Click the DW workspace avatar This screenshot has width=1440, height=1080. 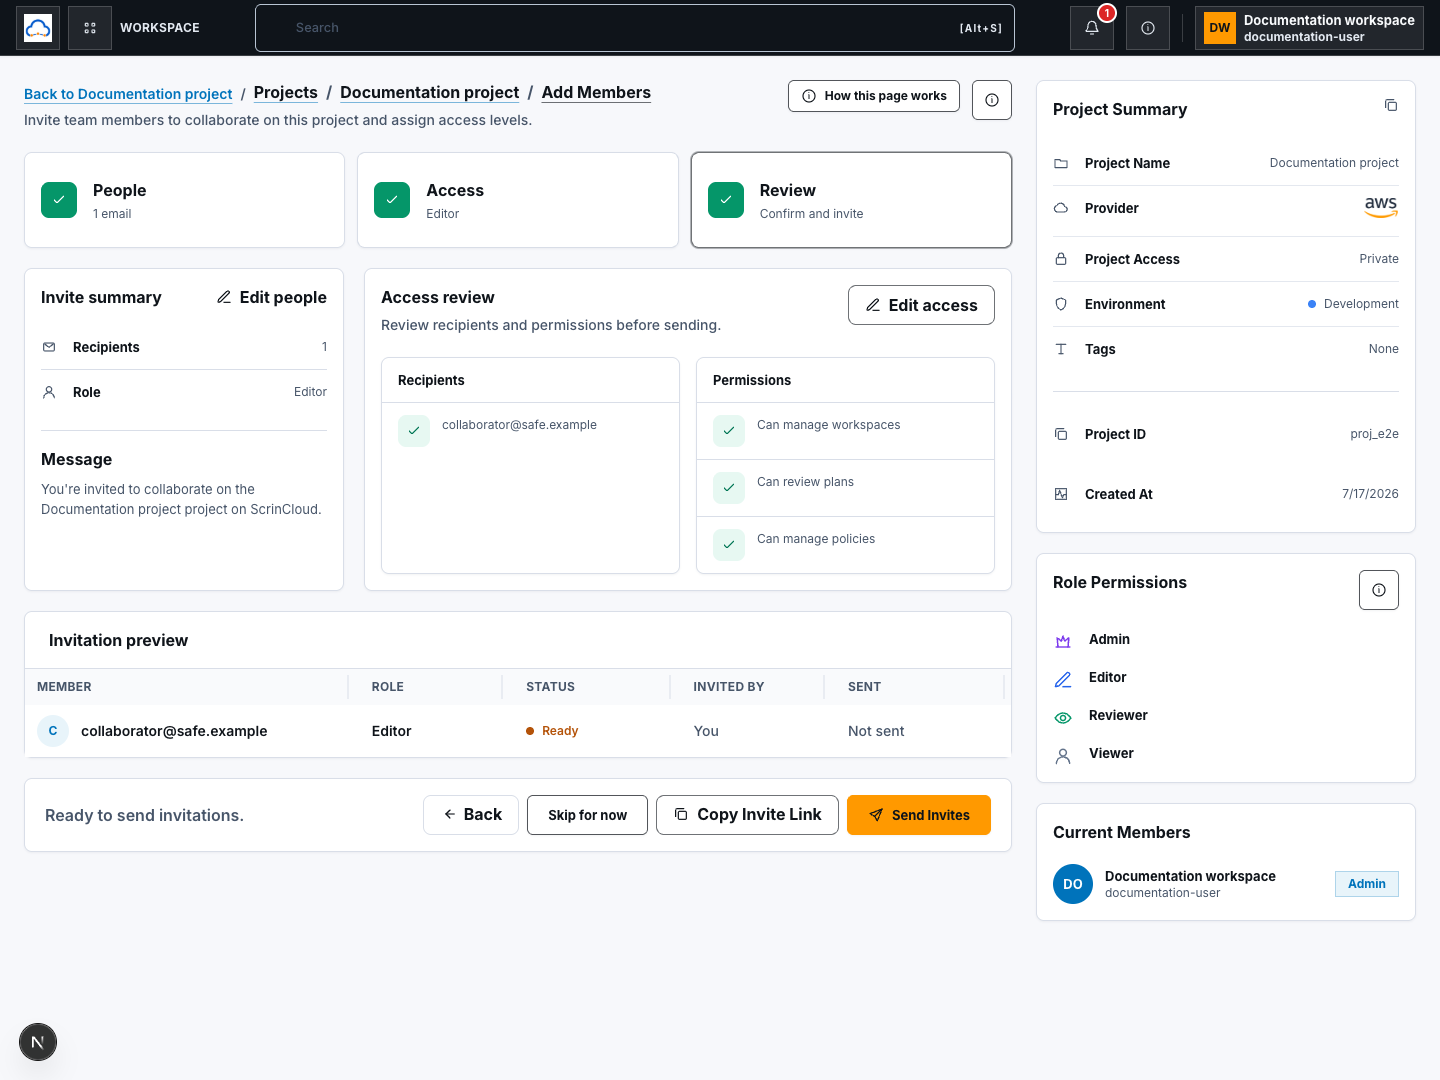click(1220, 28)
